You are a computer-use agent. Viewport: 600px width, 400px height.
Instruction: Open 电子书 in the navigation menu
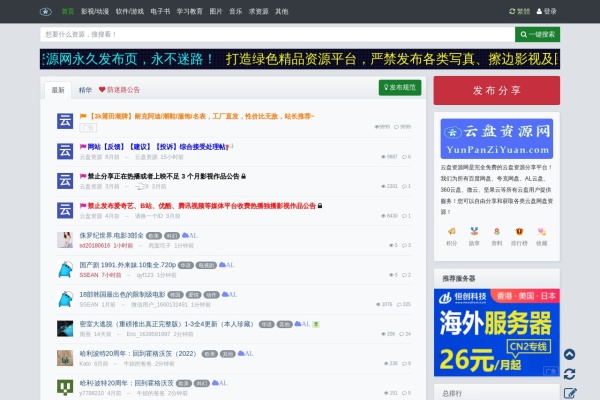(x=160, y=11)
